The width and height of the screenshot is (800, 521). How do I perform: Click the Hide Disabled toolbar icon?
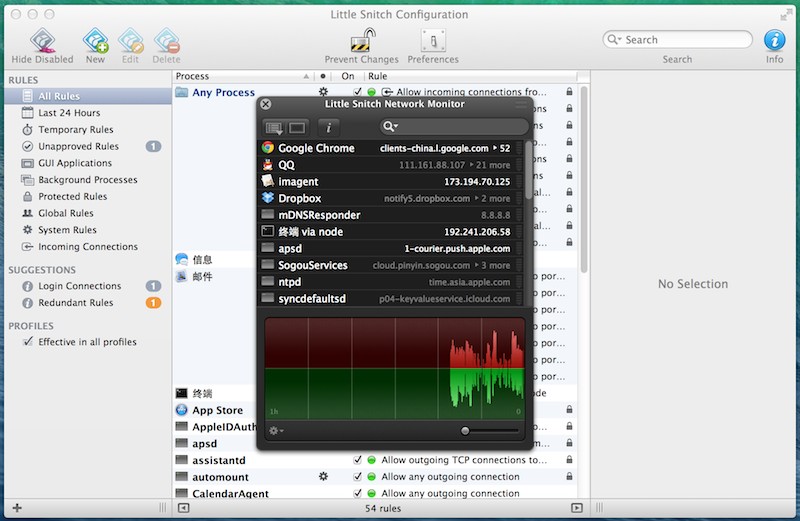coord(42,42)
